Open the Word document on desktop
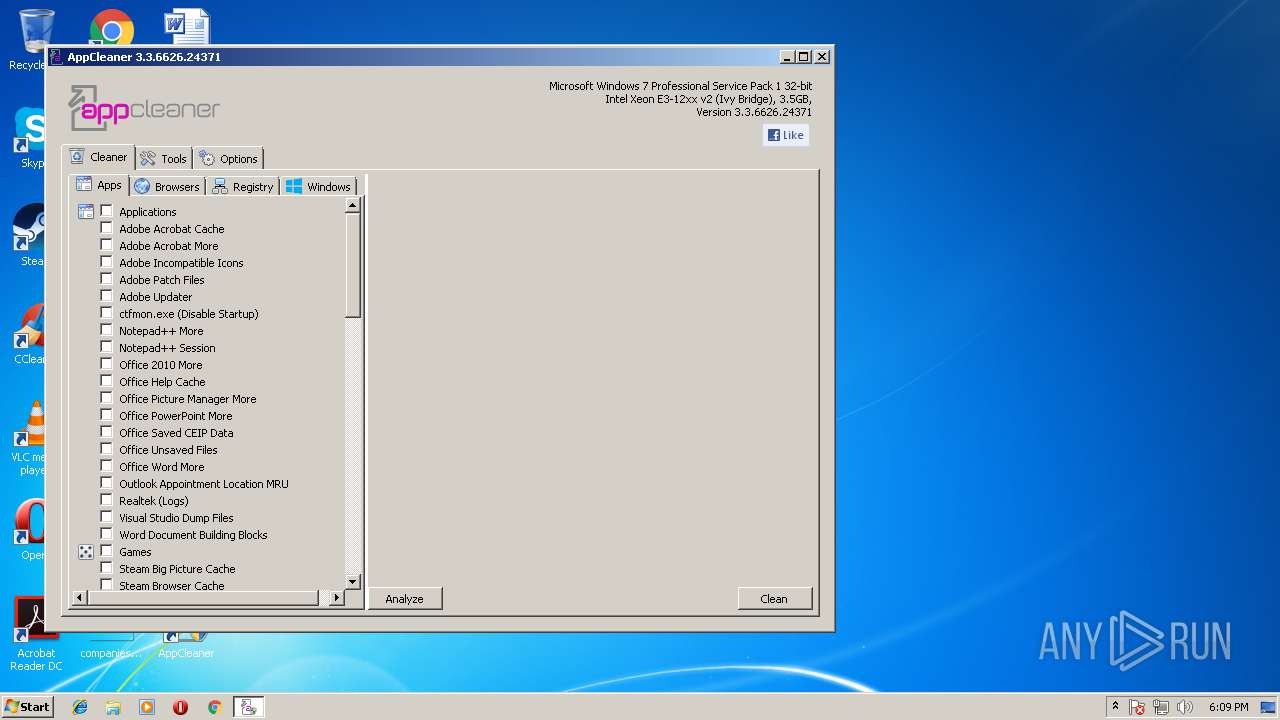Viewport: 1280px width, 720px height. point(186,26)
